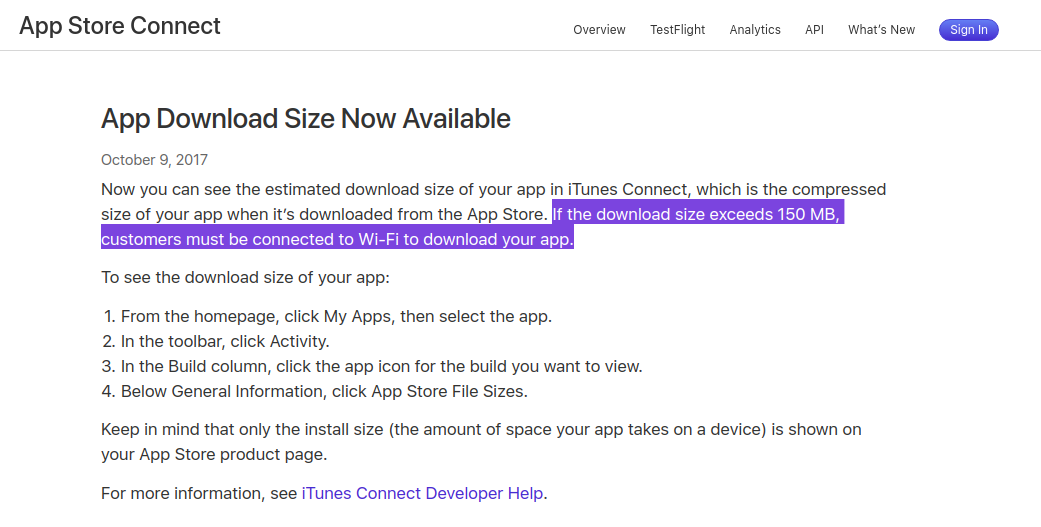Click step 3 about the Build column
1041x527 pixels.
[381, 366]
